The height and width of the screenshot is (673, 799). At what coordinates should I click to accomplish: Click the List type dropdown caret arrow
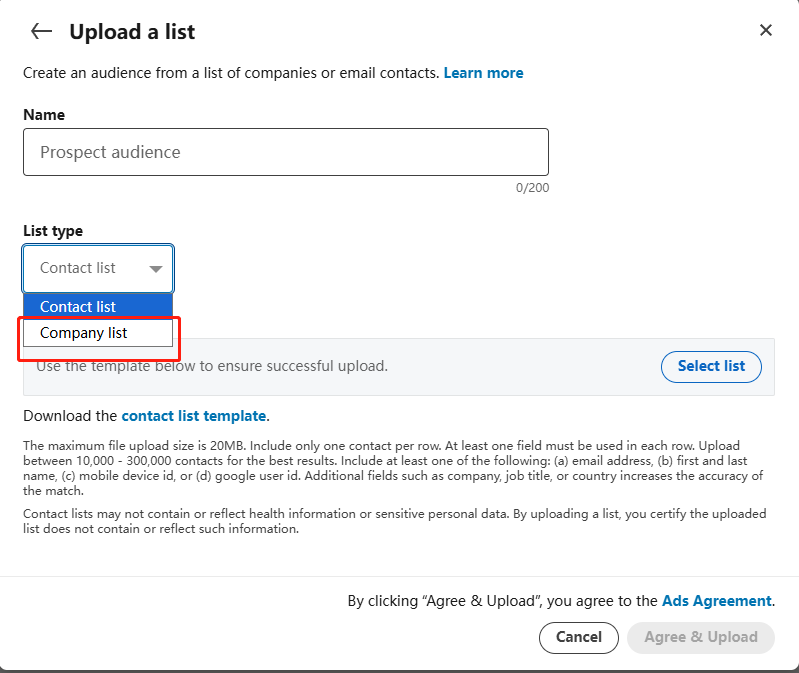pos(156,269)
